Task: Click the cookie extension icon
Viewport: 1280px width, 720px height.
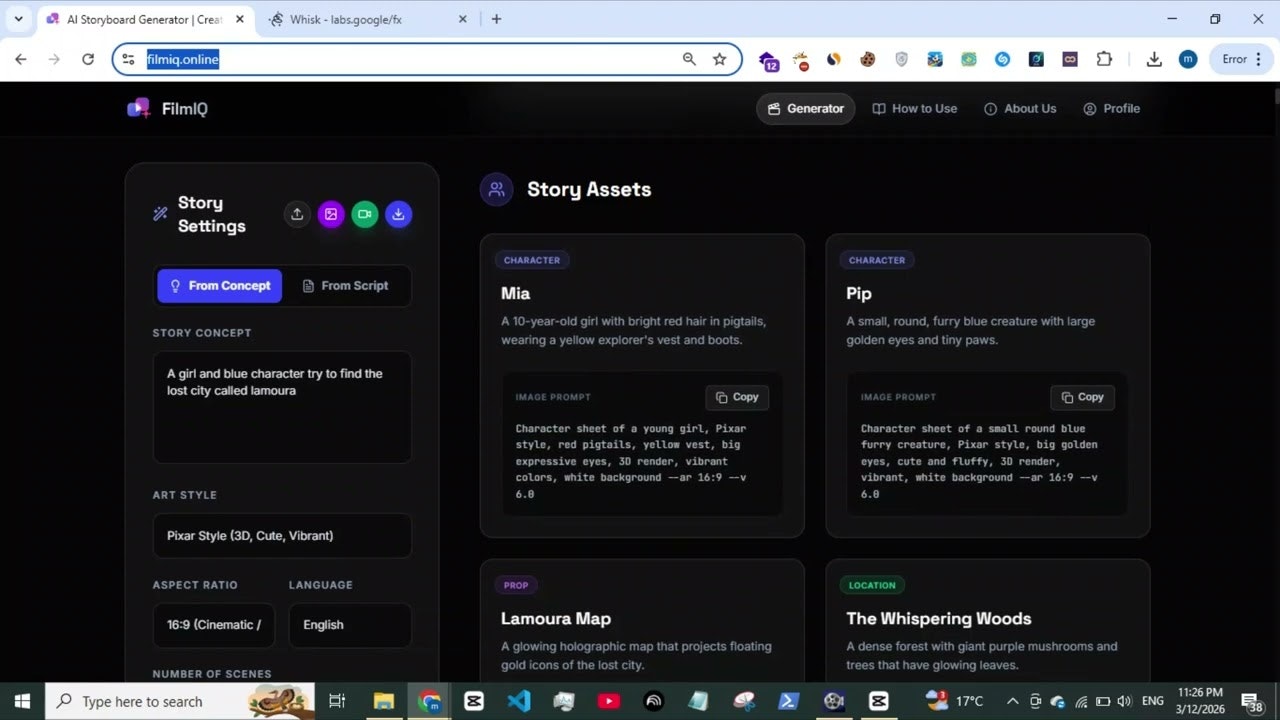Action: 867,59
